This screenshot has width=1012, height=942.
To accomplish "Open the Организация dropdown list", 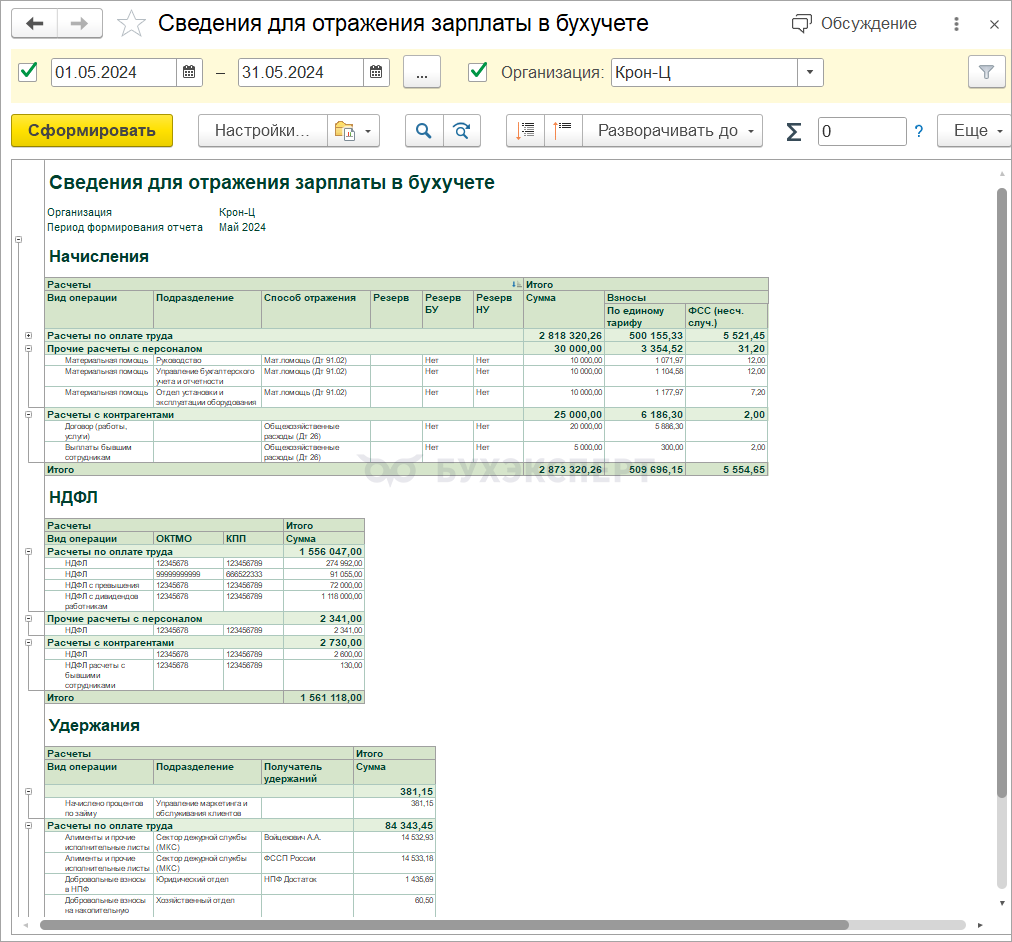I will (810, 72).
